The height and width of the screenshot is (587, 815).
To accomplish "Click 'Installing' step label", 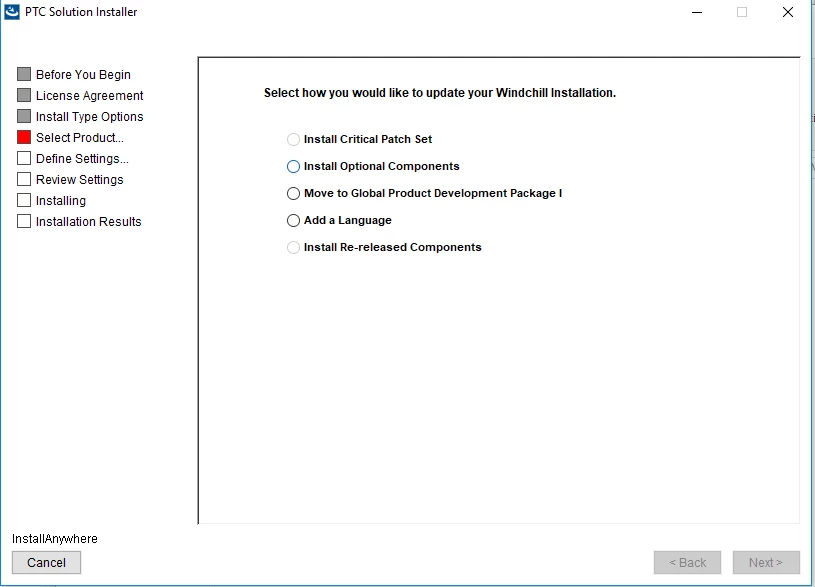I will click(61, 201).
